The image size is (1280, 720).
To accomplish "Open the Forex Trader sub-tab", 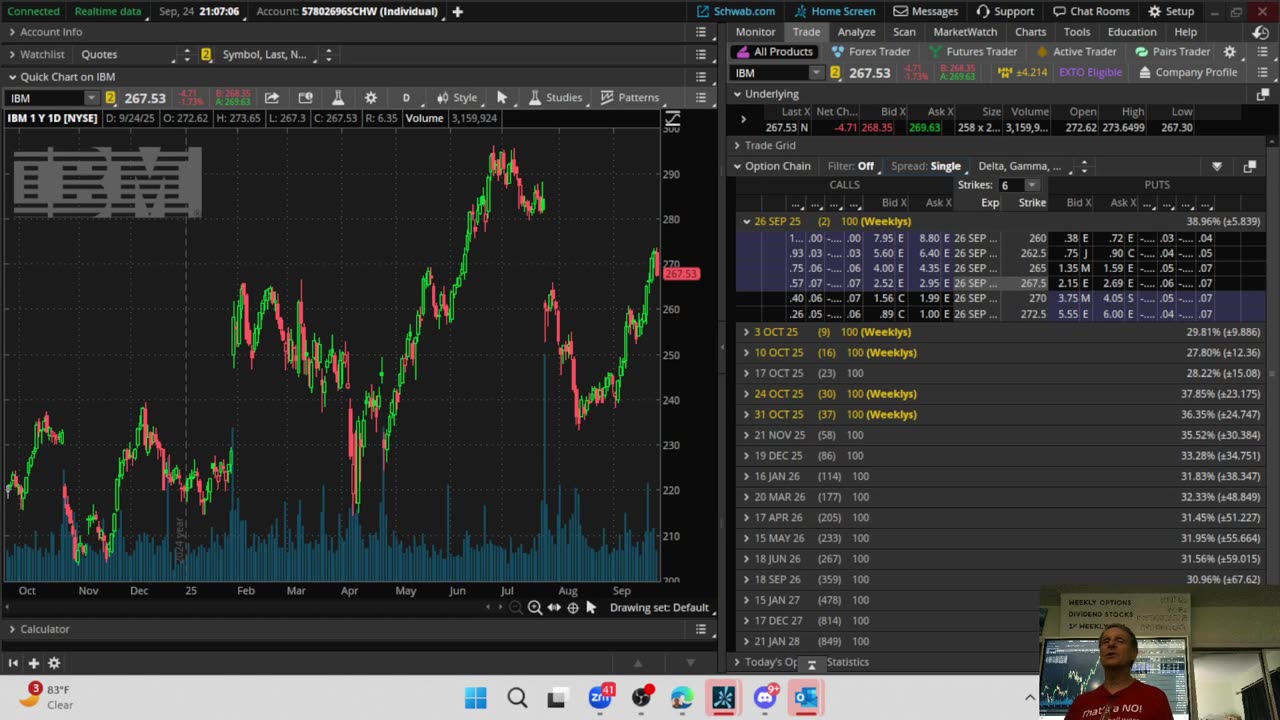I will click(x=871, y=52).
